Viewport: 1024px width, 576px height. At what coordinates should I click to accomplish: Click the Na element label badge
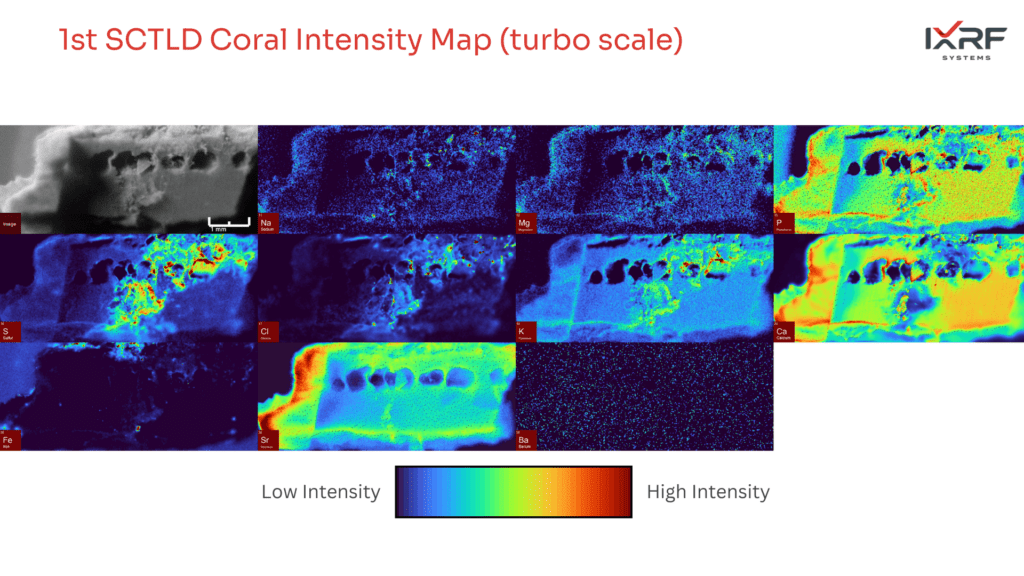pos(268,223)
